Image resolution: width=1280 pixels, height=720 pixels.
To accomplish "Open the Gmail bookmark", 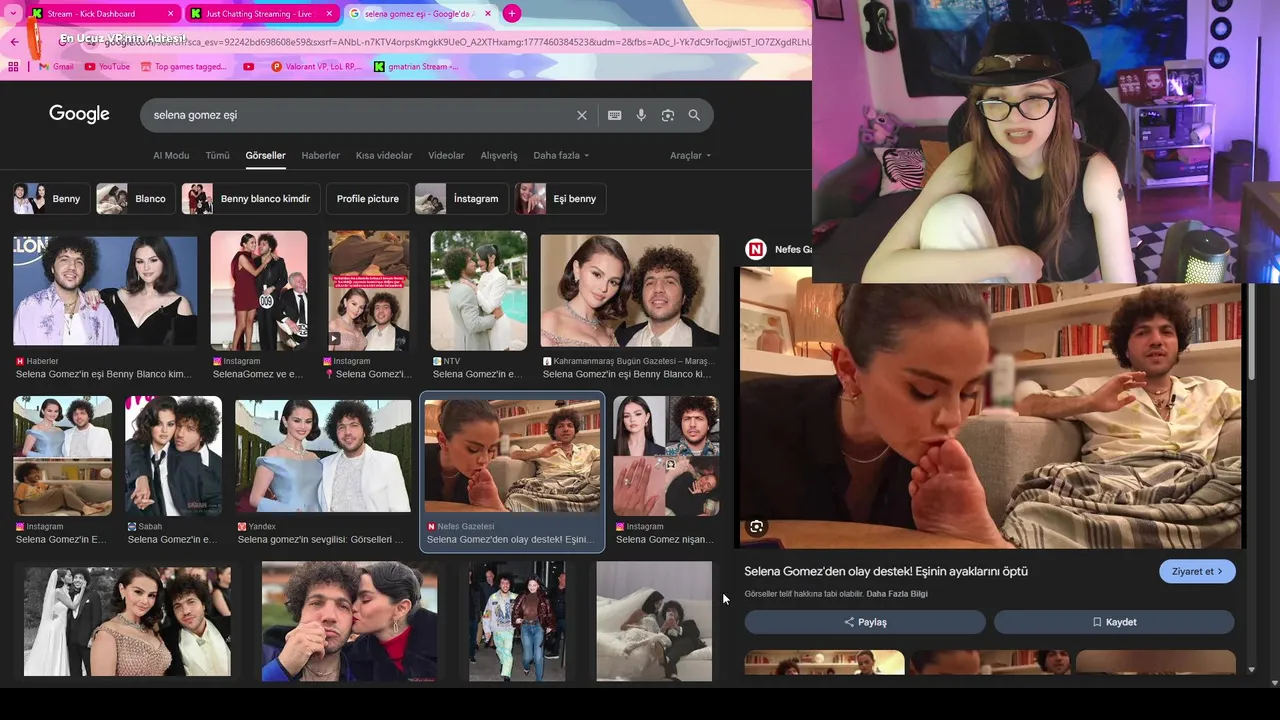I will tap(57, 67).
